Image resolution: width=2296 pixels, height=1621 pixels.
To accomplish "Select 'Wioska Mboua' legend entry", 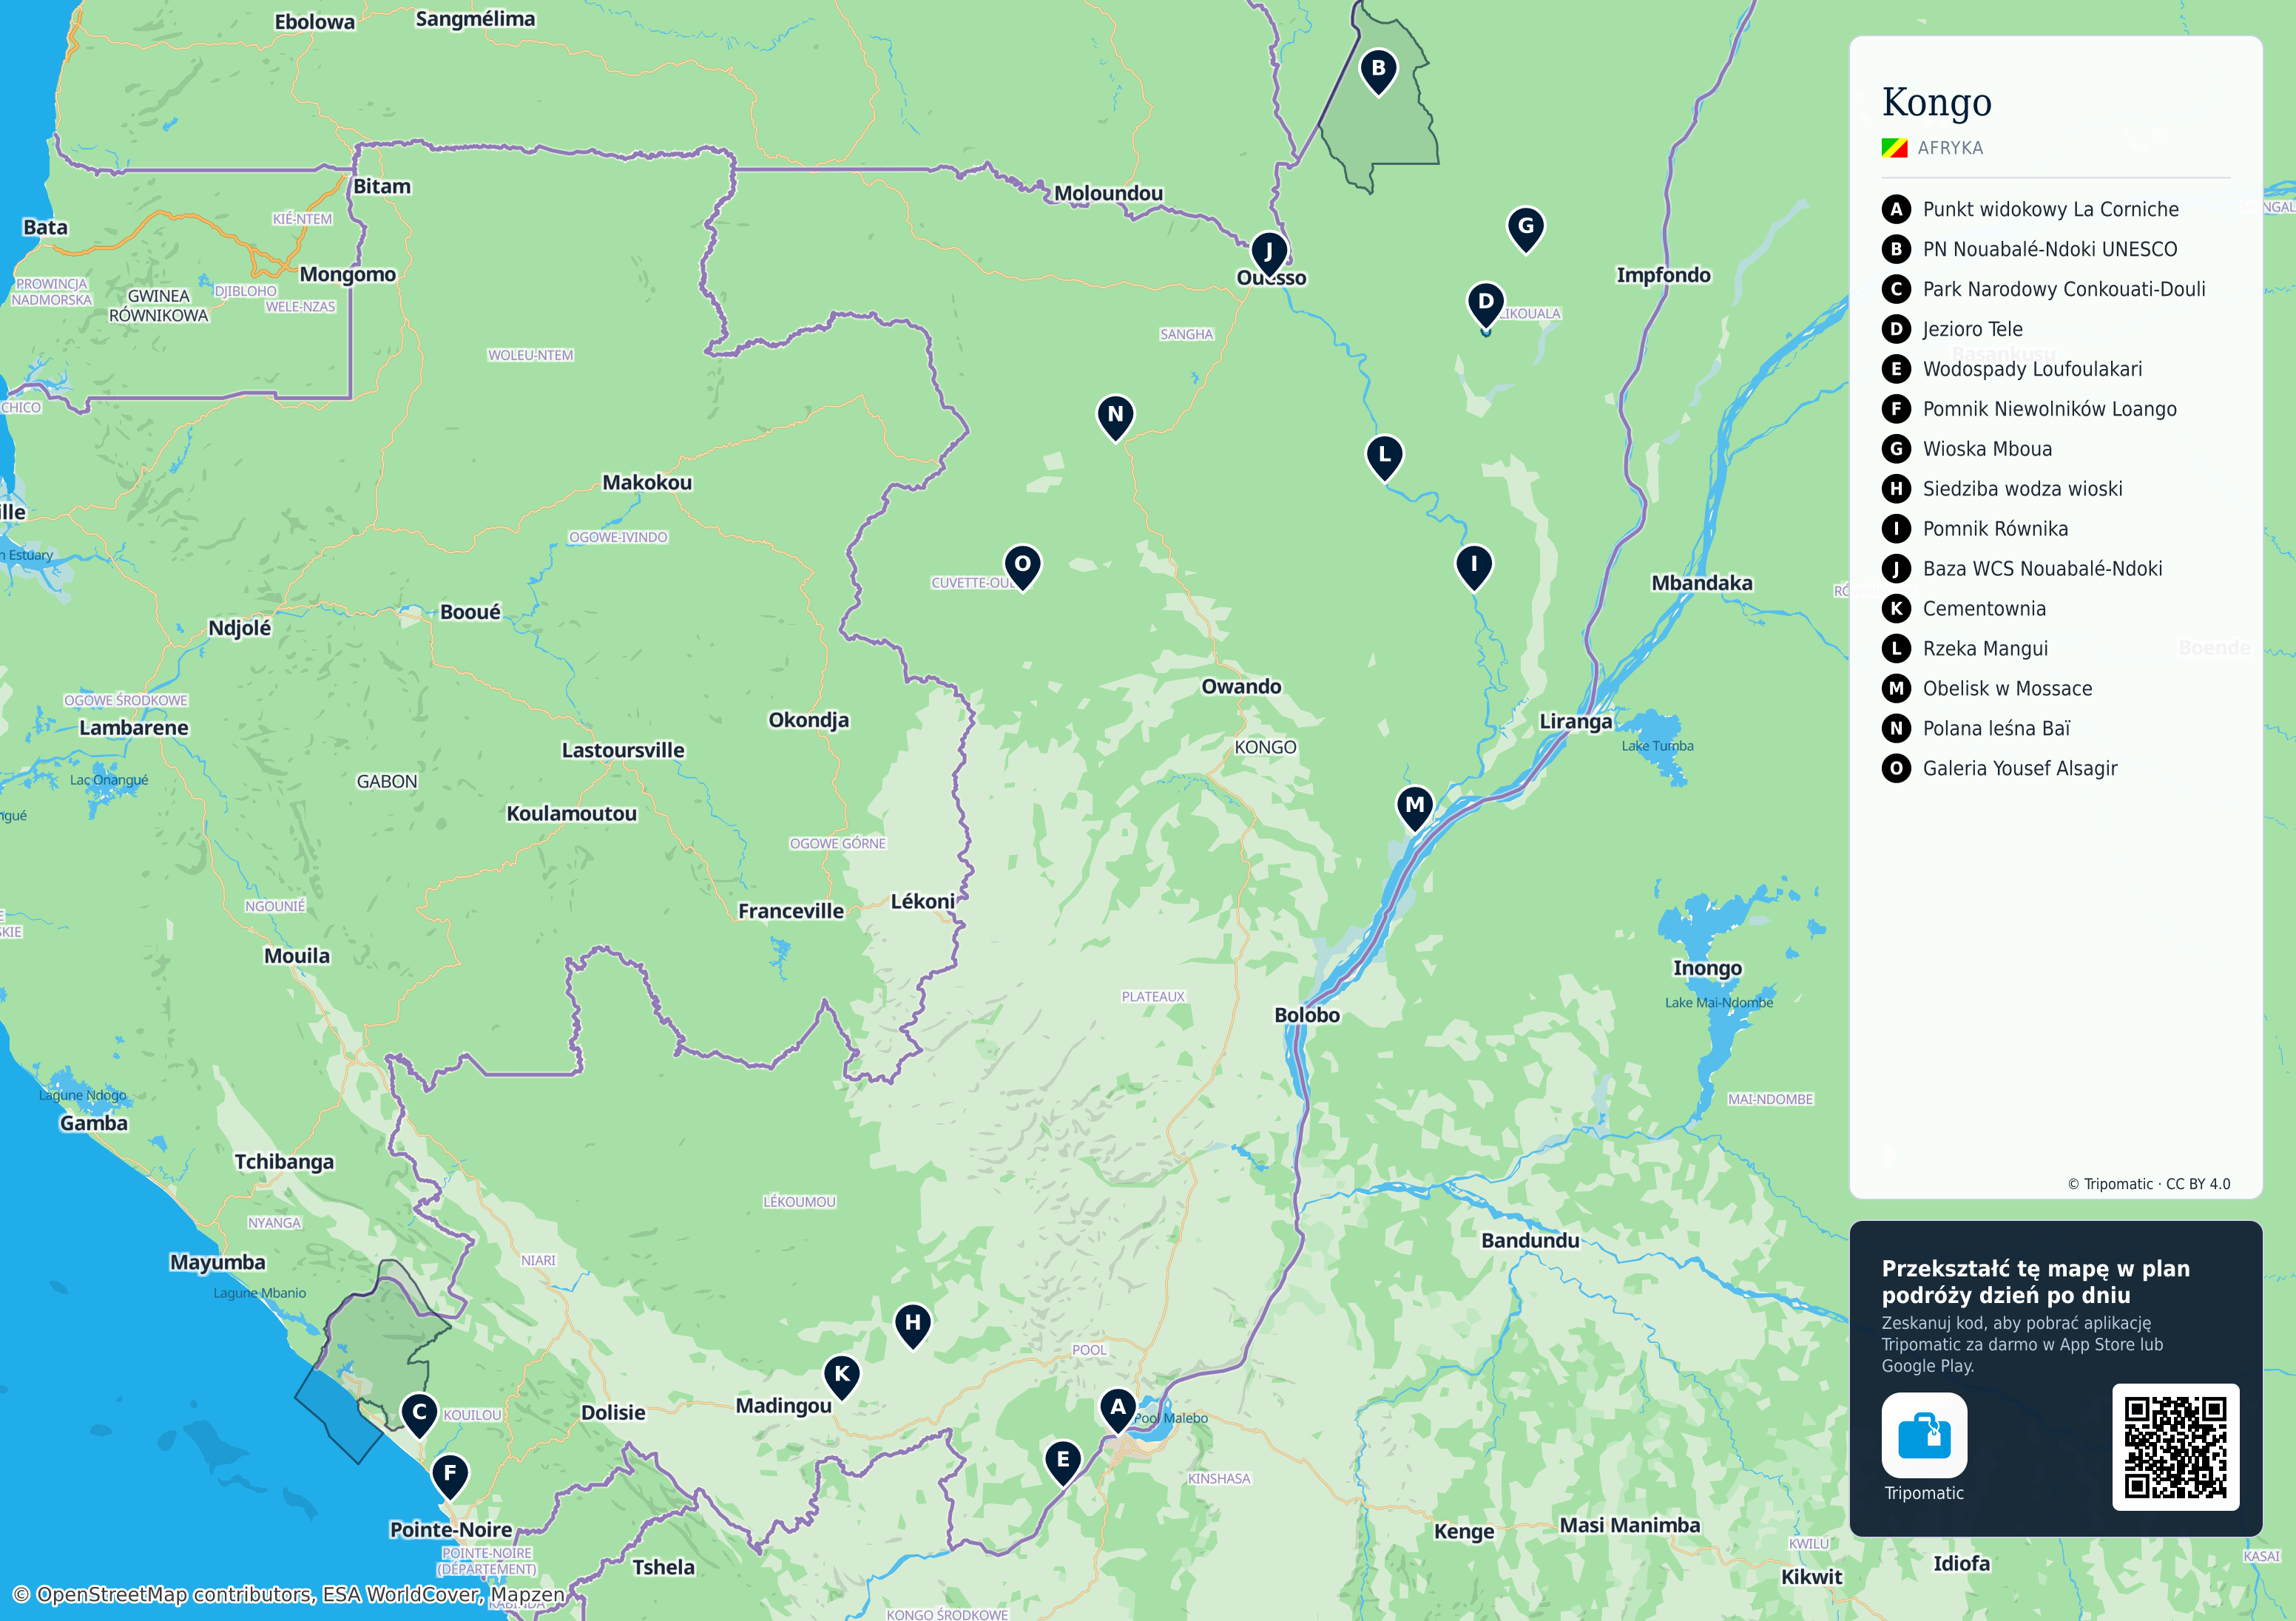I will pos(1987,449).
